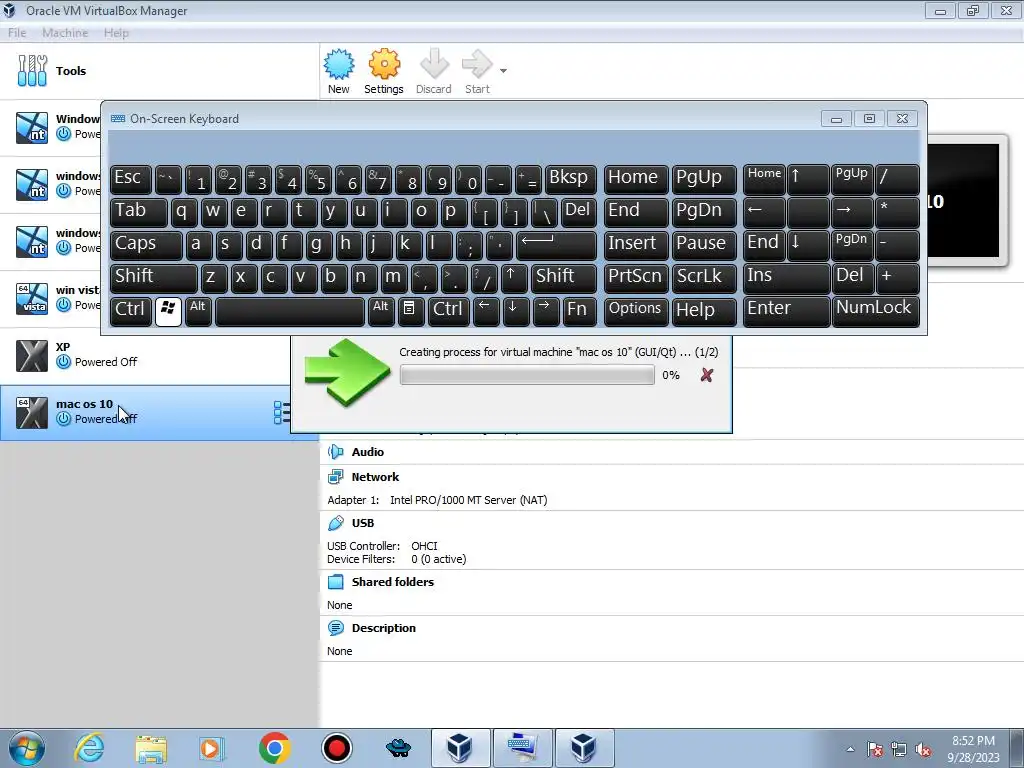Switch to the On-Screen Keyboard taskbar button
This screenshot has height=768, width=1024.
(522, 748)
